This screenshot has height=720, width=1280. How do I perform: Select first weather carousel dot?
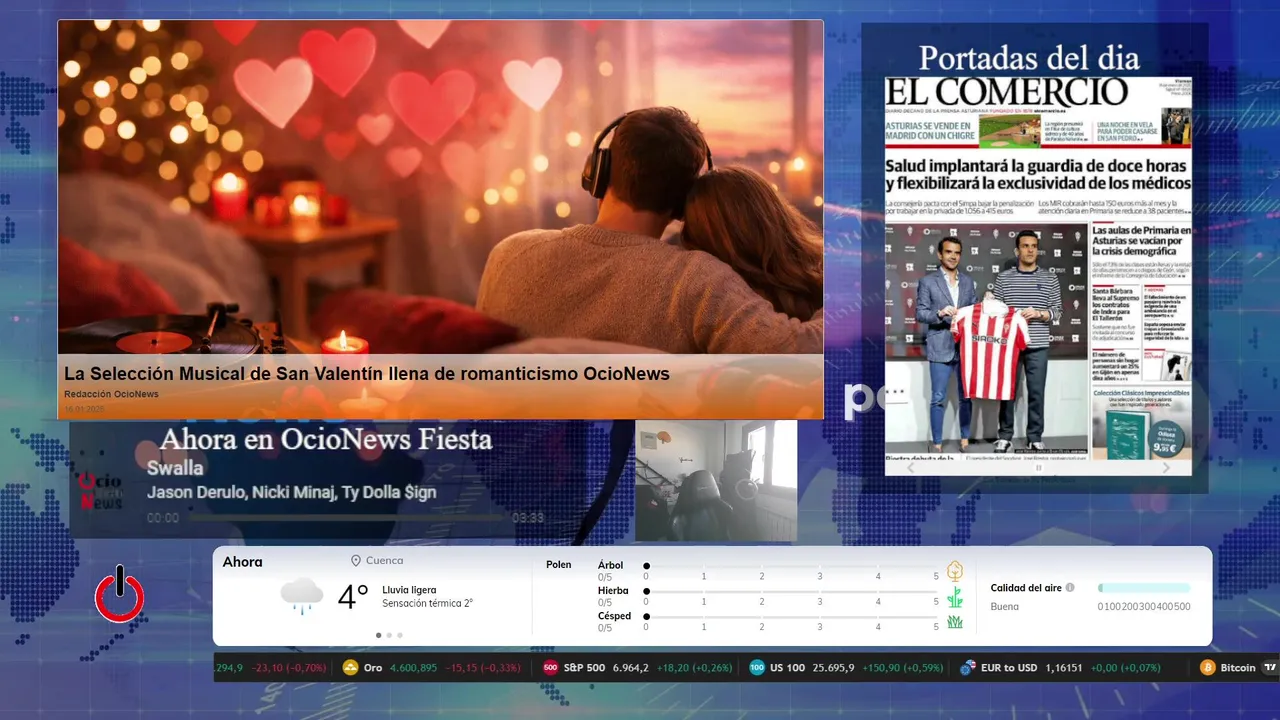tap(378, 635)
